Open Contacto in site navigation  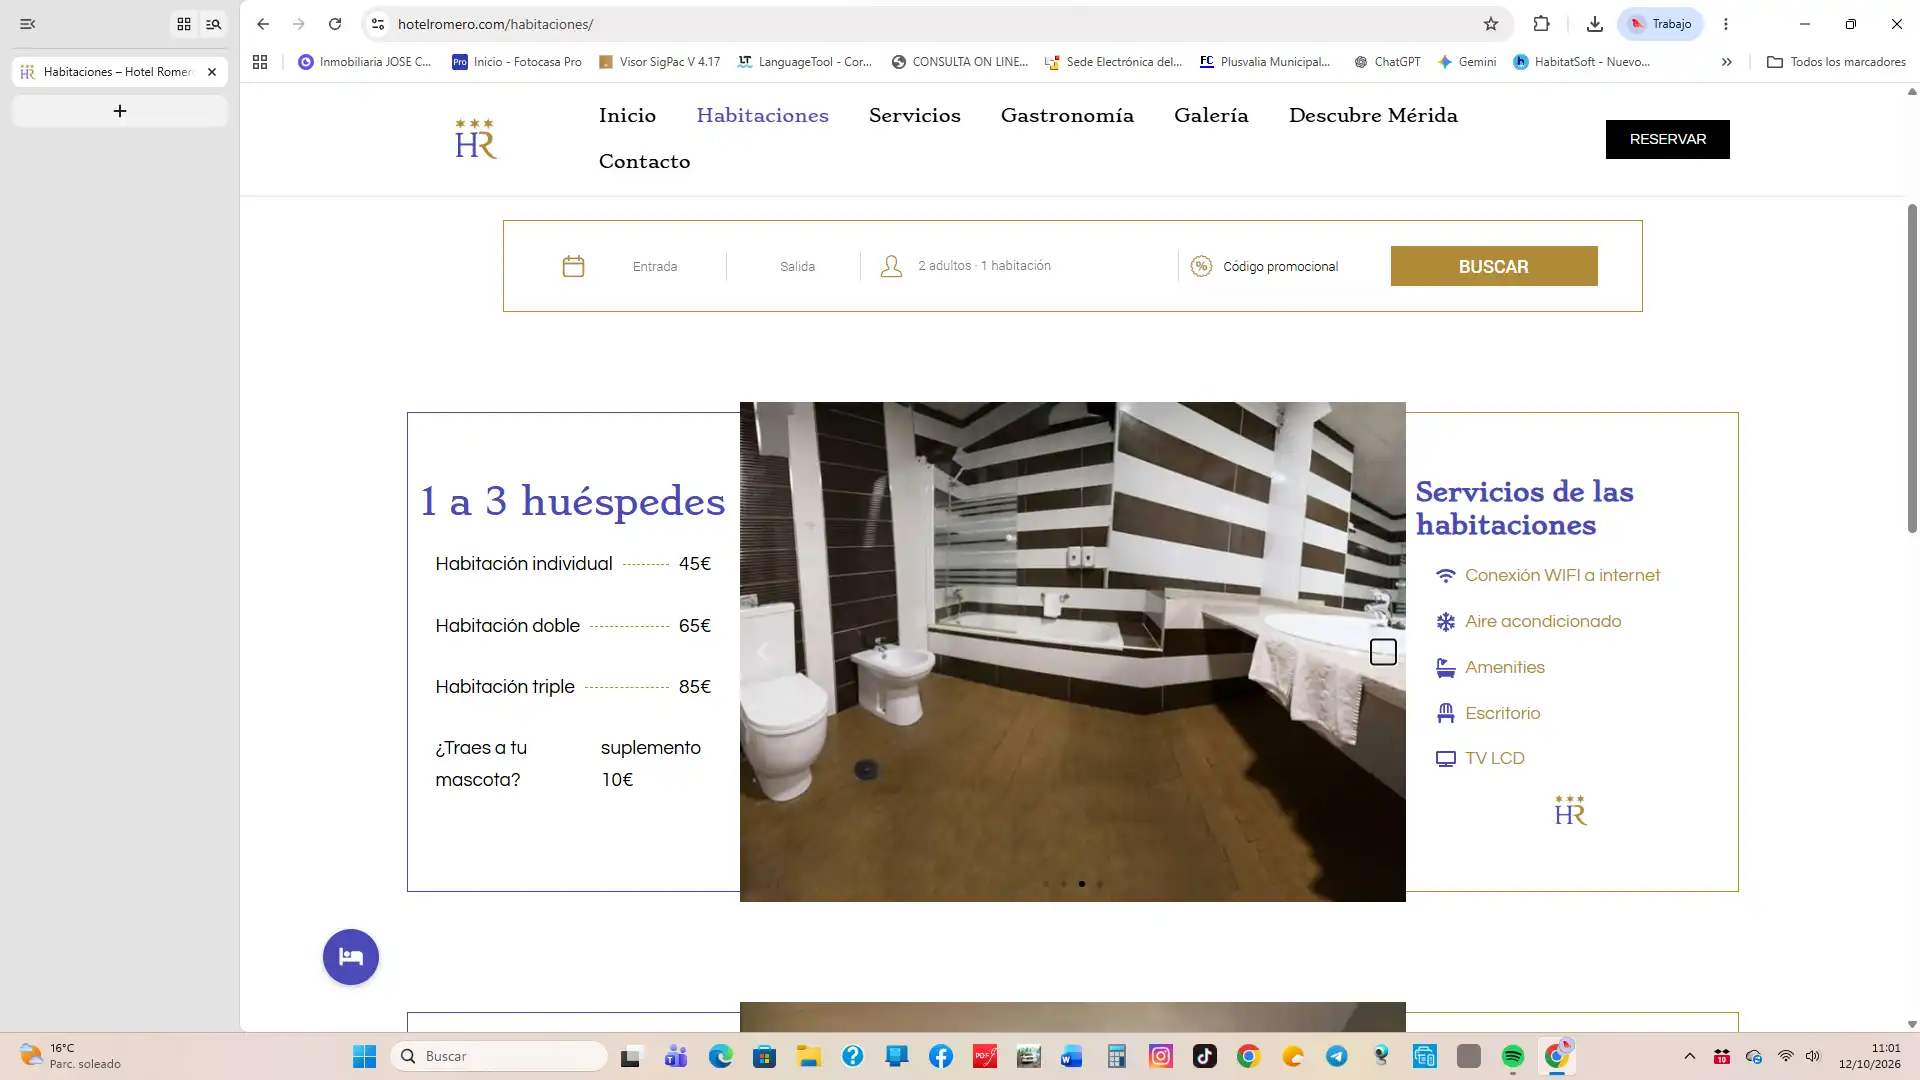[644, 161]
